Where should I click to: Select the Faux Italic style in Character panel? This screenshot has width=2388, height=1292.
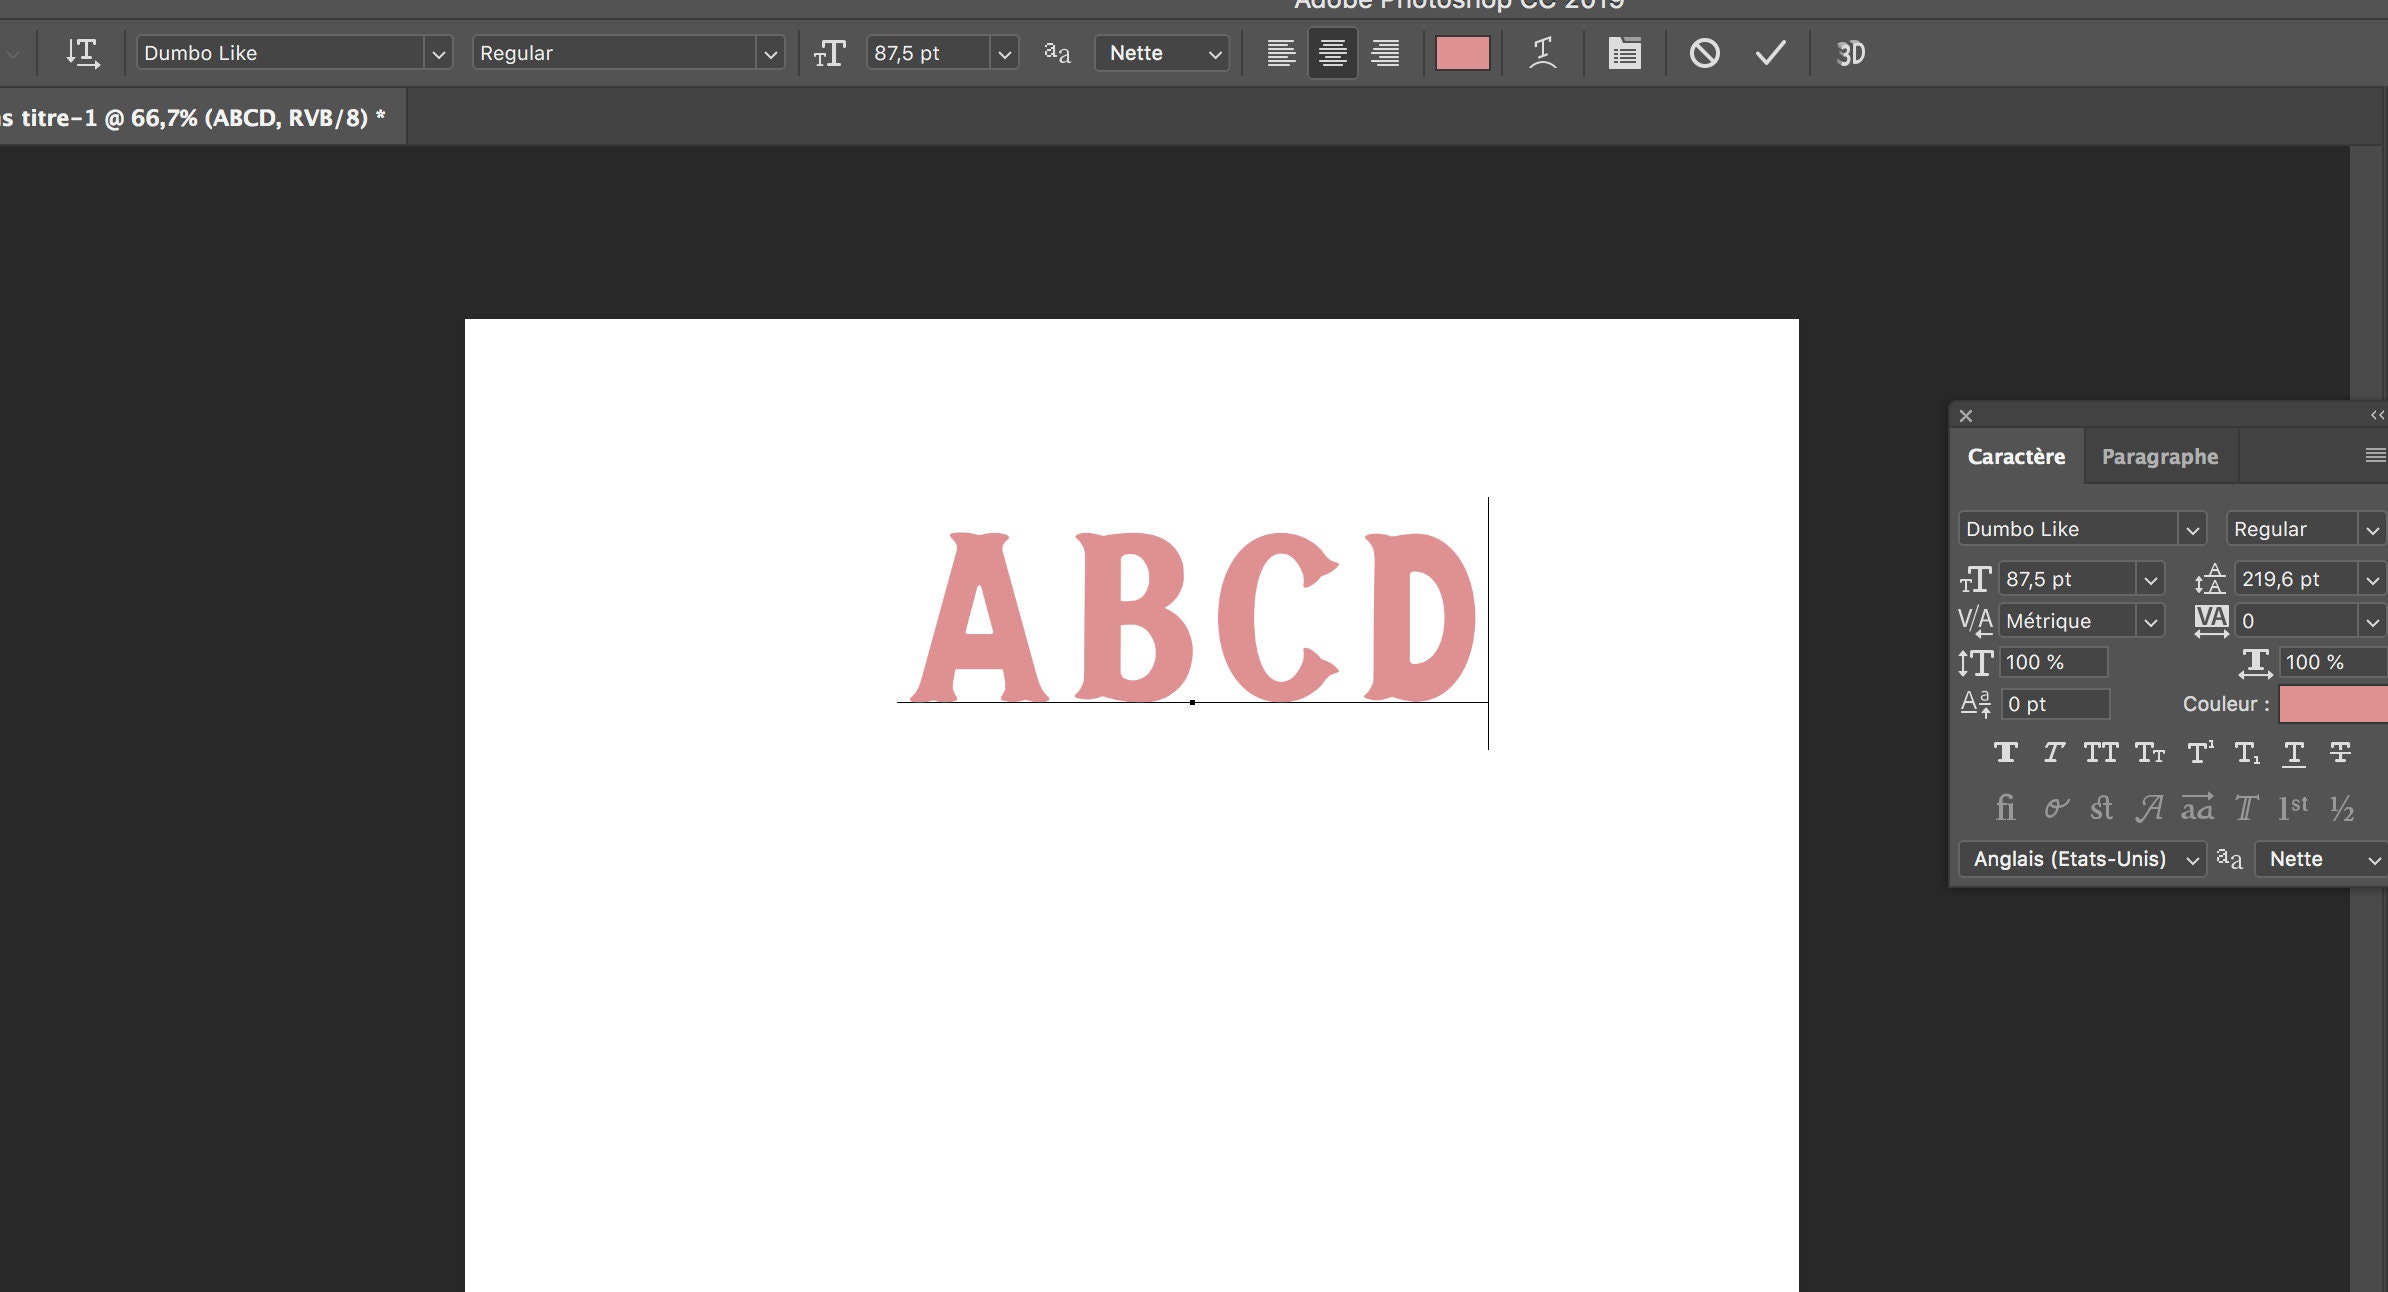pyautogui.click(x=2053, y=753)
